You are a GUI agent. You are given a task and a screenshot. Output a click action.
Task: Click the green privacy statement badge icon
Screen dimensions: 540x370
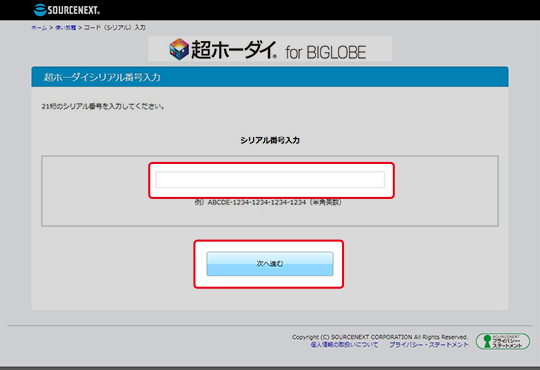pos(503,341)
